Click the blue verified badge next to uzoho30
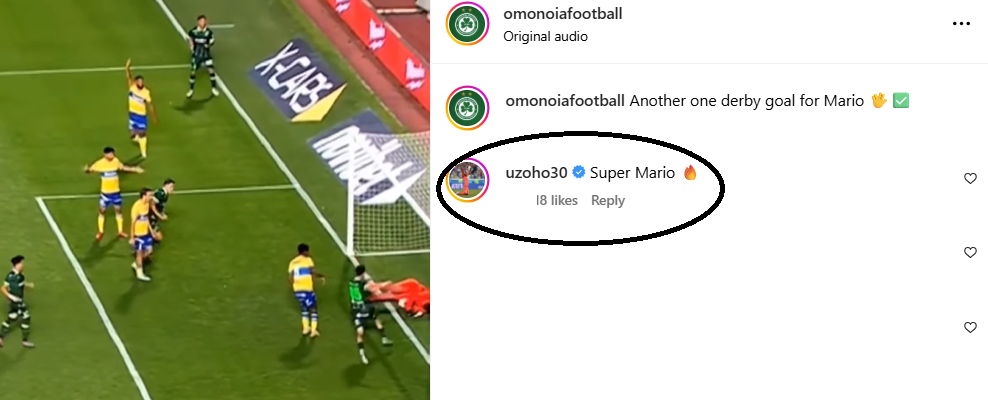988x400 pixels. (578, 173)
